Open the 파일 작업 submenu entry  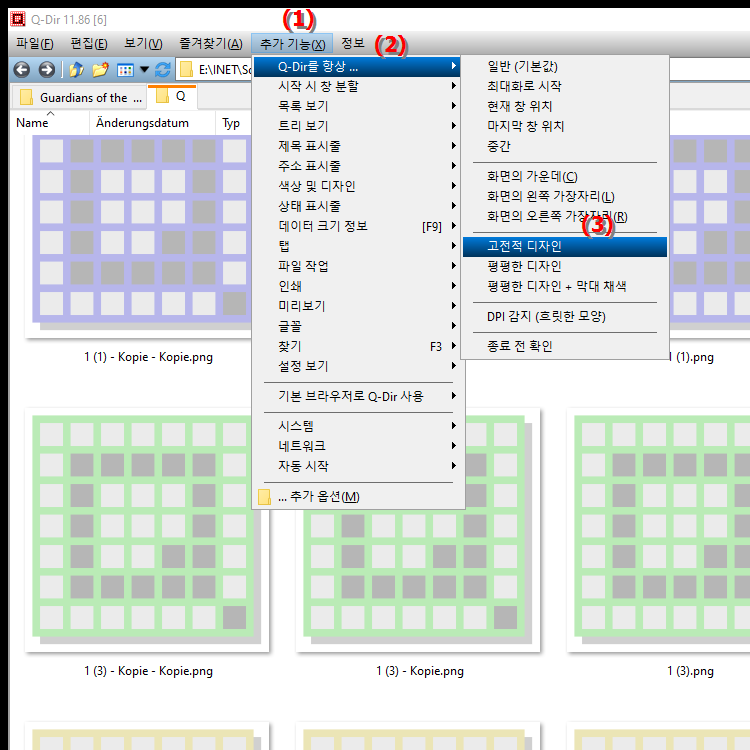[357, 266]
